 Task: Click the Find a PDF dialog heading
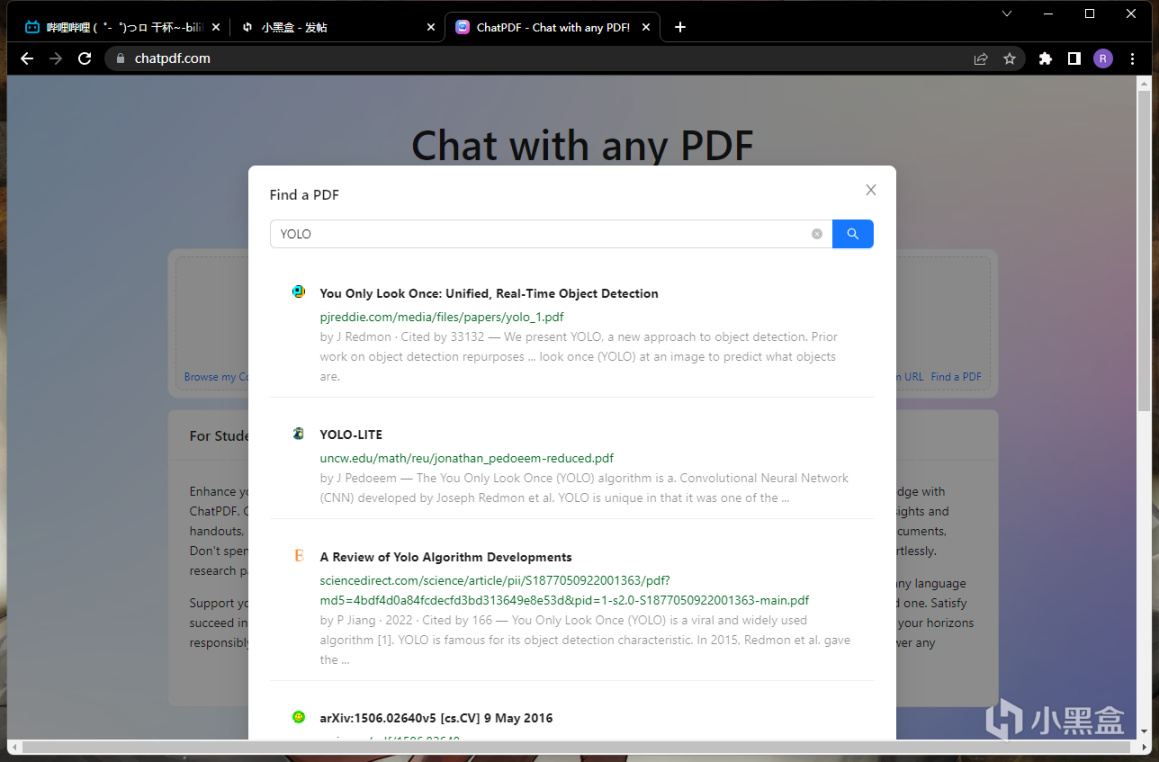coord(304,195)
